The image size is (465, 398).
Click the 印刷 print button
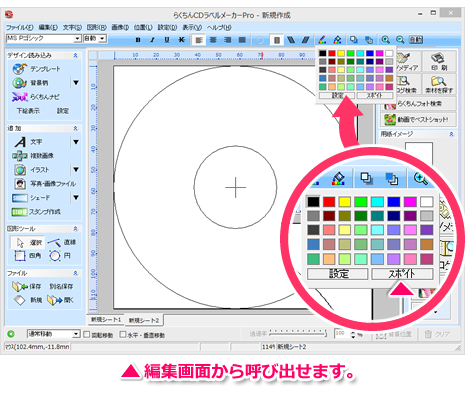[x=439, y=61]
